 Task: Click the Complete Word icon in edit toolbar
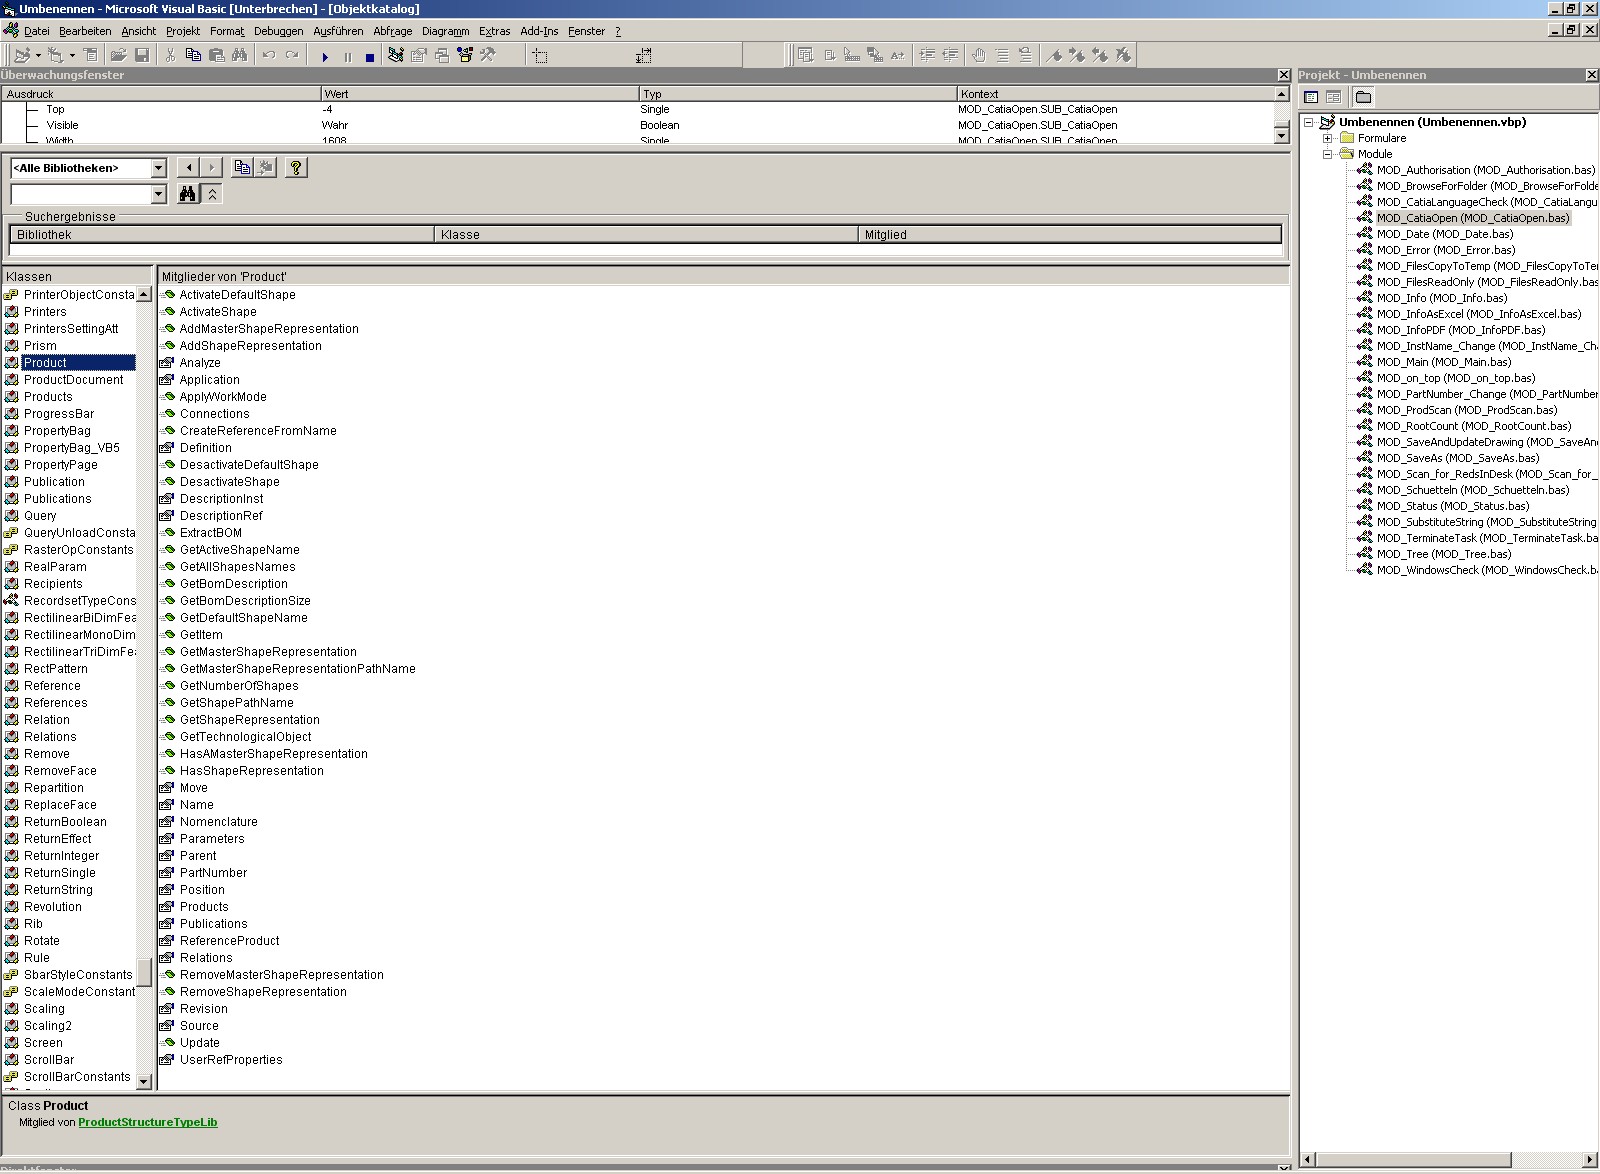(x=897, y=55)
